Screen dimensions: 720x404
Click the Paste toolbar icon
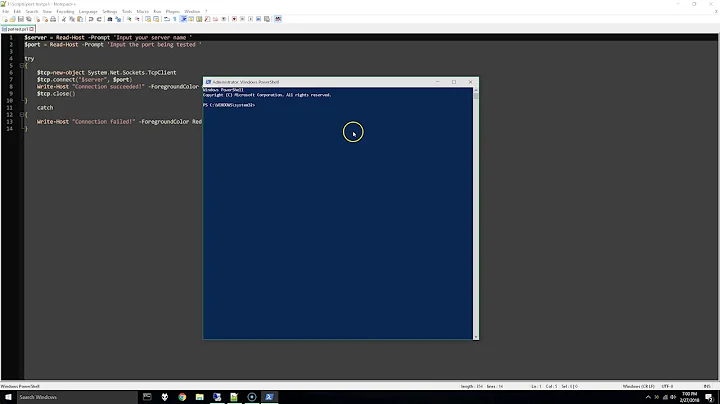click(80, 19)
